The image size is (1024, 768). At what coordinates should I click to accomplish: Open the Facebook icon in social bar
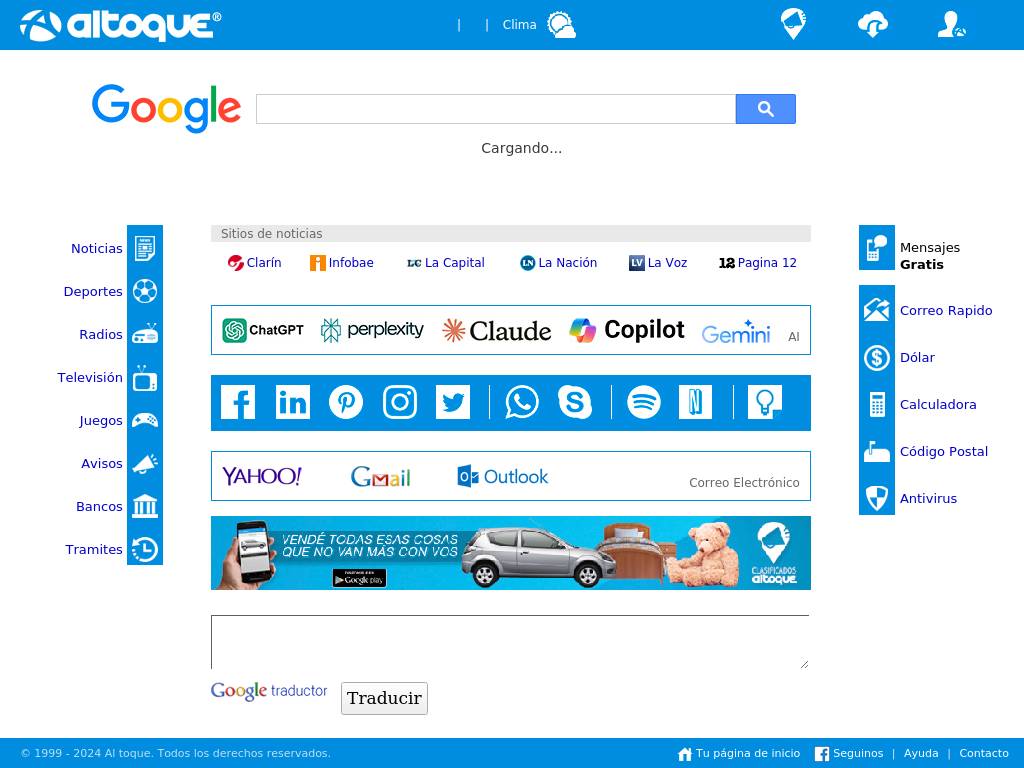point(238,402)
